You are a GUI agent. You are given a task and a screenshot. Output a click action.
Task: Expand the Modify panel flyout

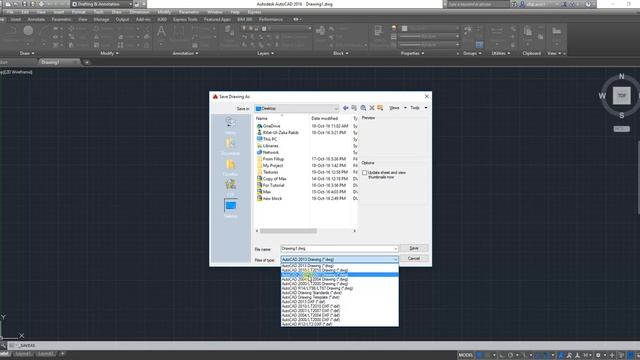[109, 53]
